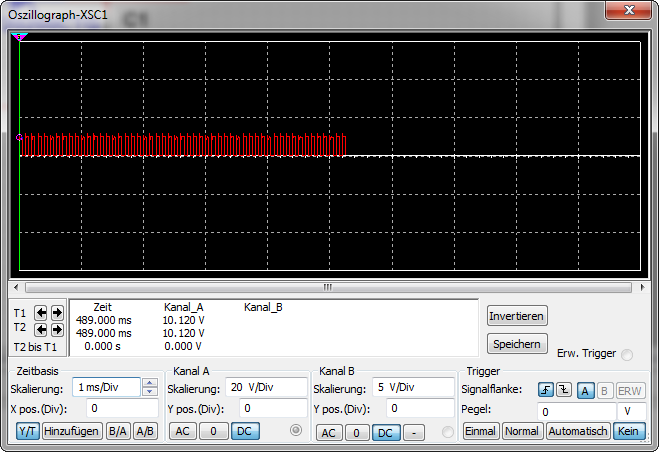Set Kanal B coupling to DC
This screenshot has width=659, height=452.
[x=385, y=433]
